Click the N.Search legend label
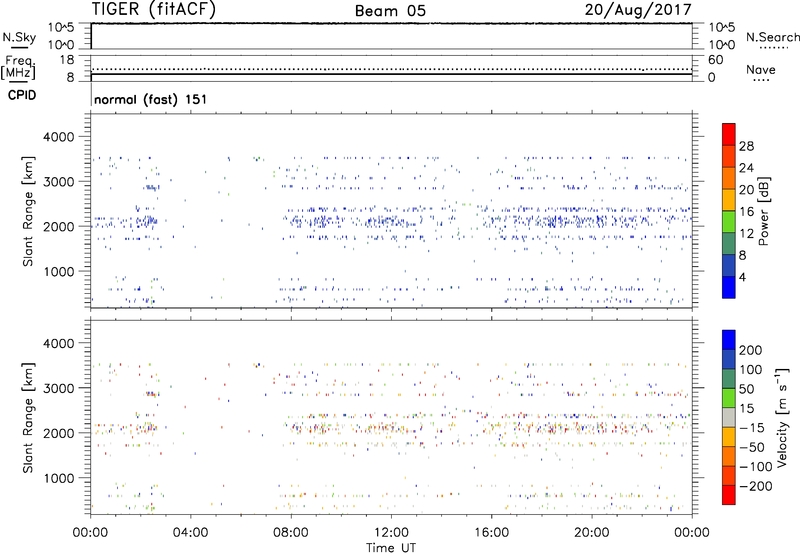Image resolution: width=800 pixels, height=554 pixels. [772, 37]
